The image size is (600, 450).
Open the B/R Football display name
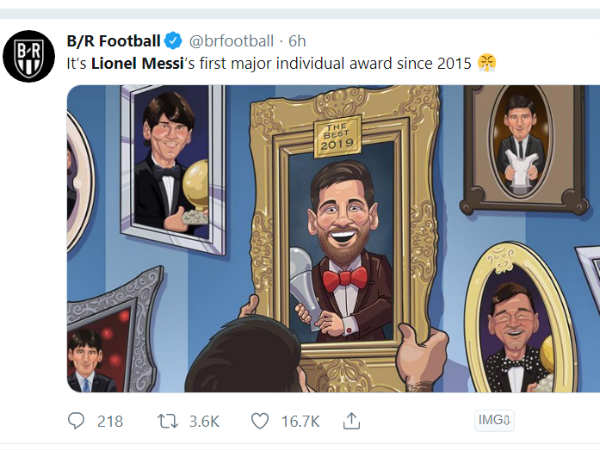tap(113, 41)
